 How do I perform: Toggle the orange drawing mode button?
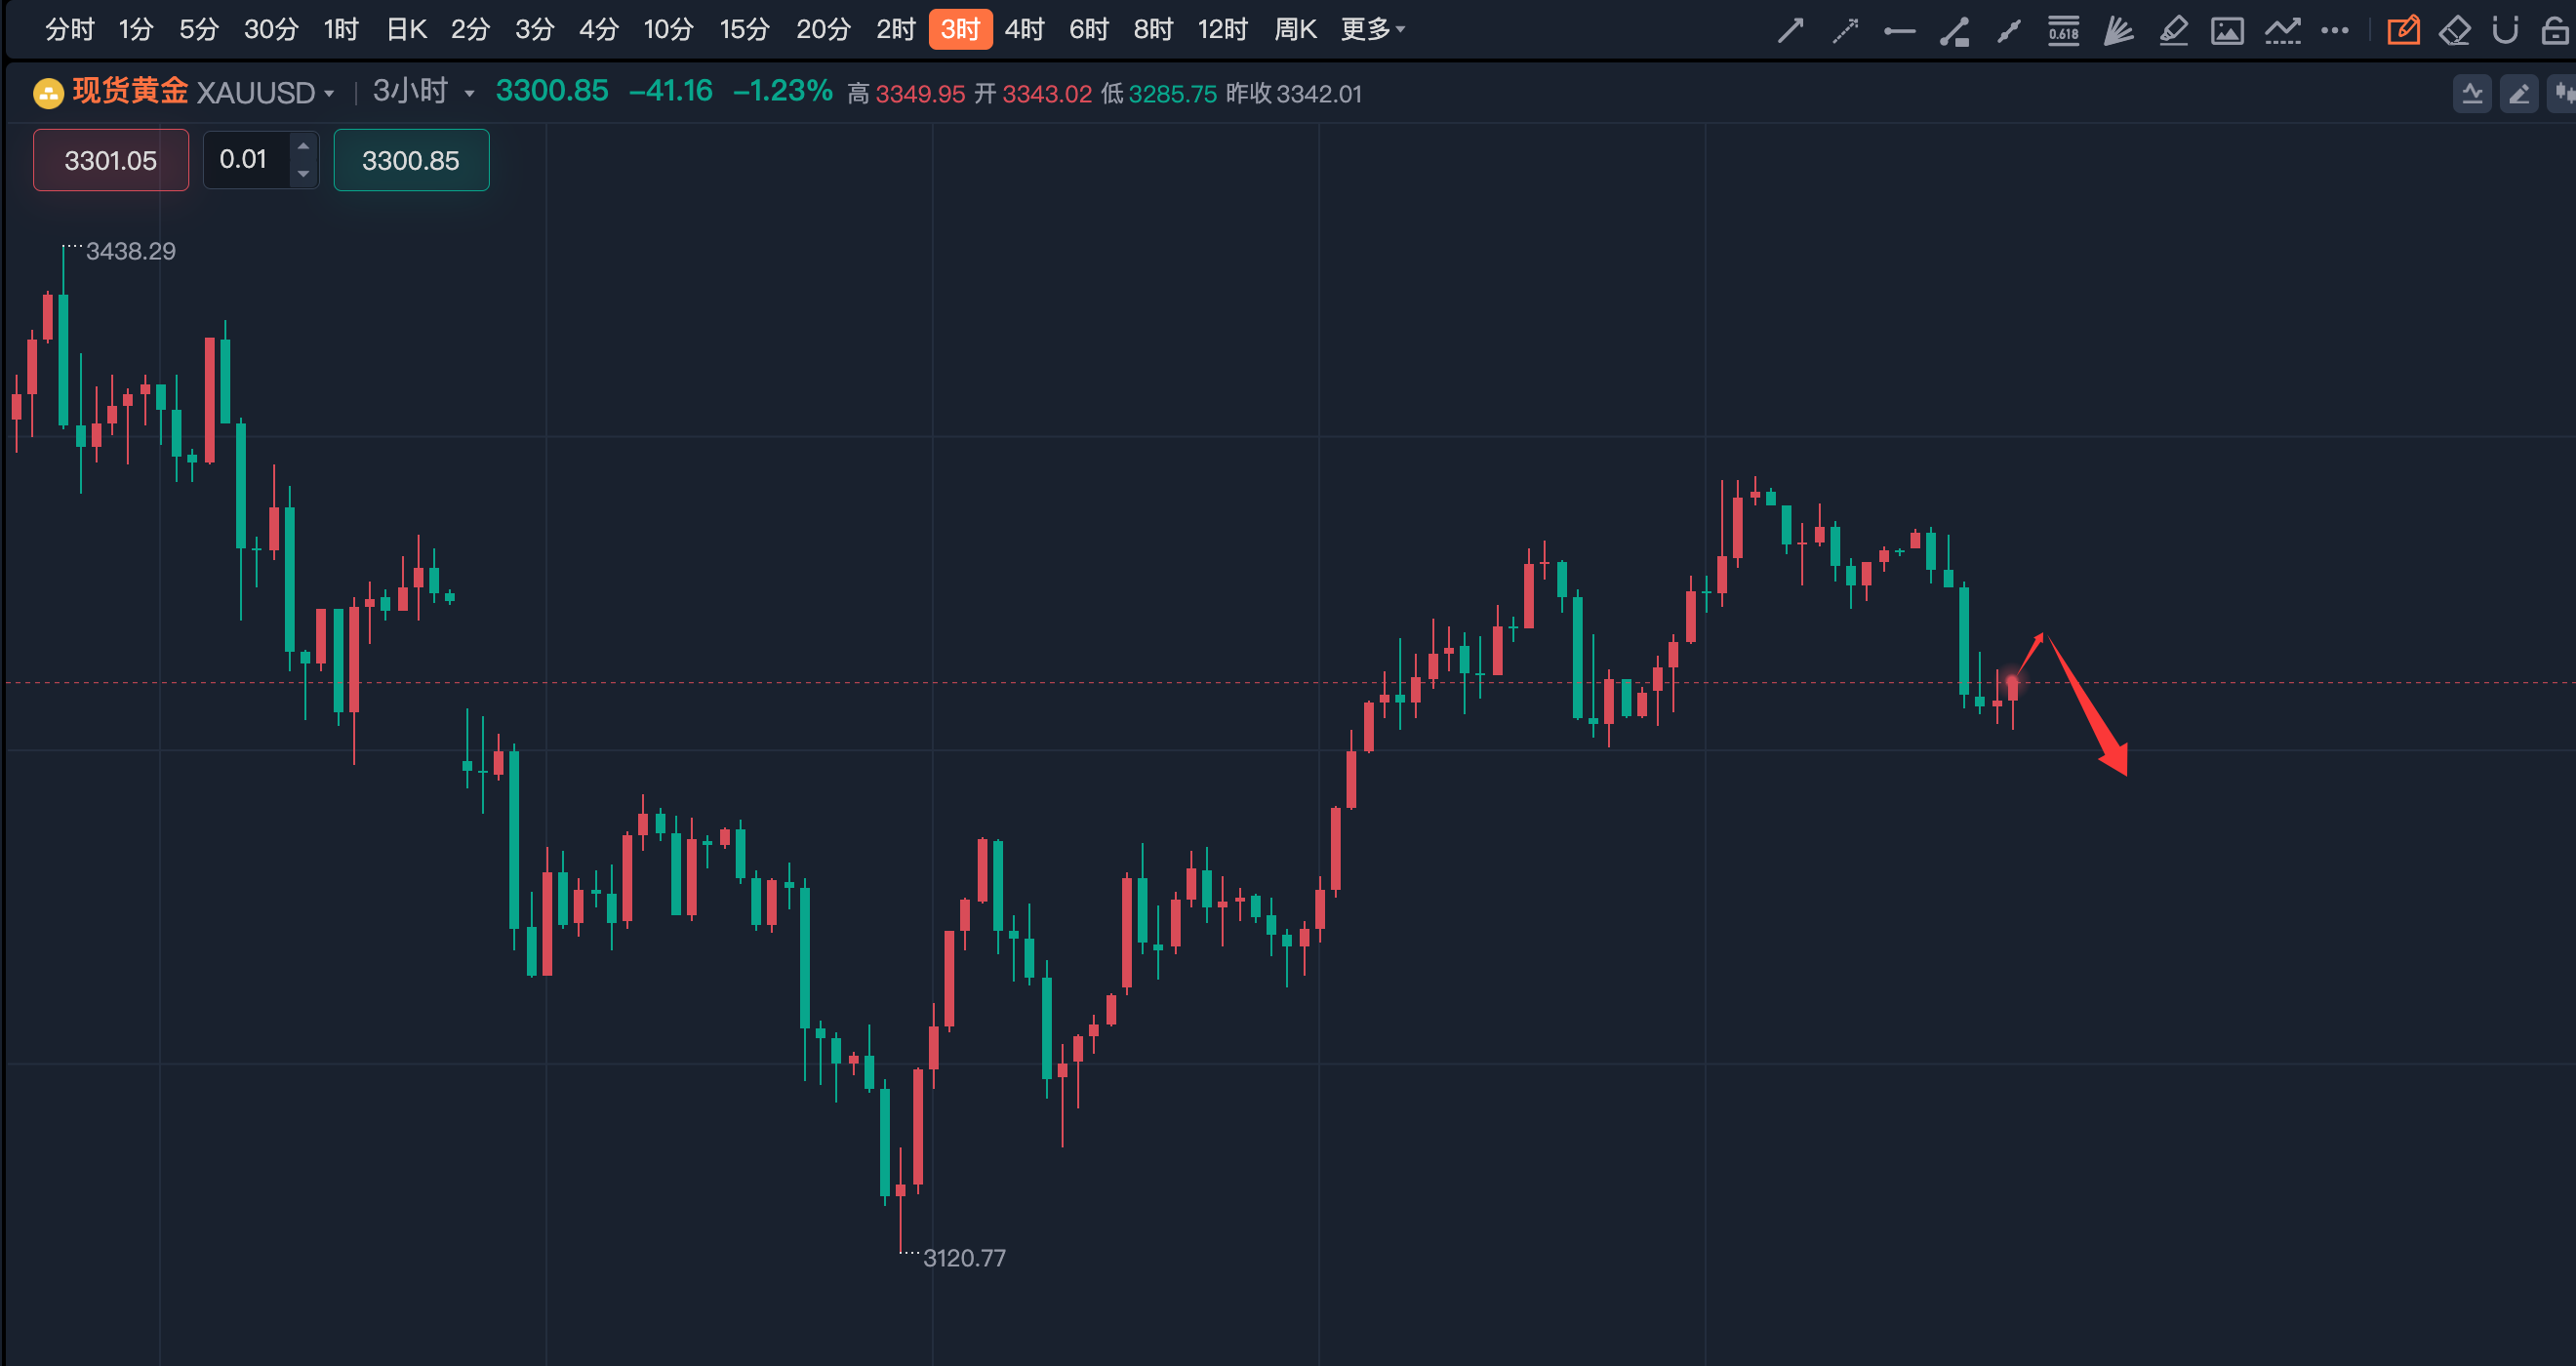[x=2403, y=31]
